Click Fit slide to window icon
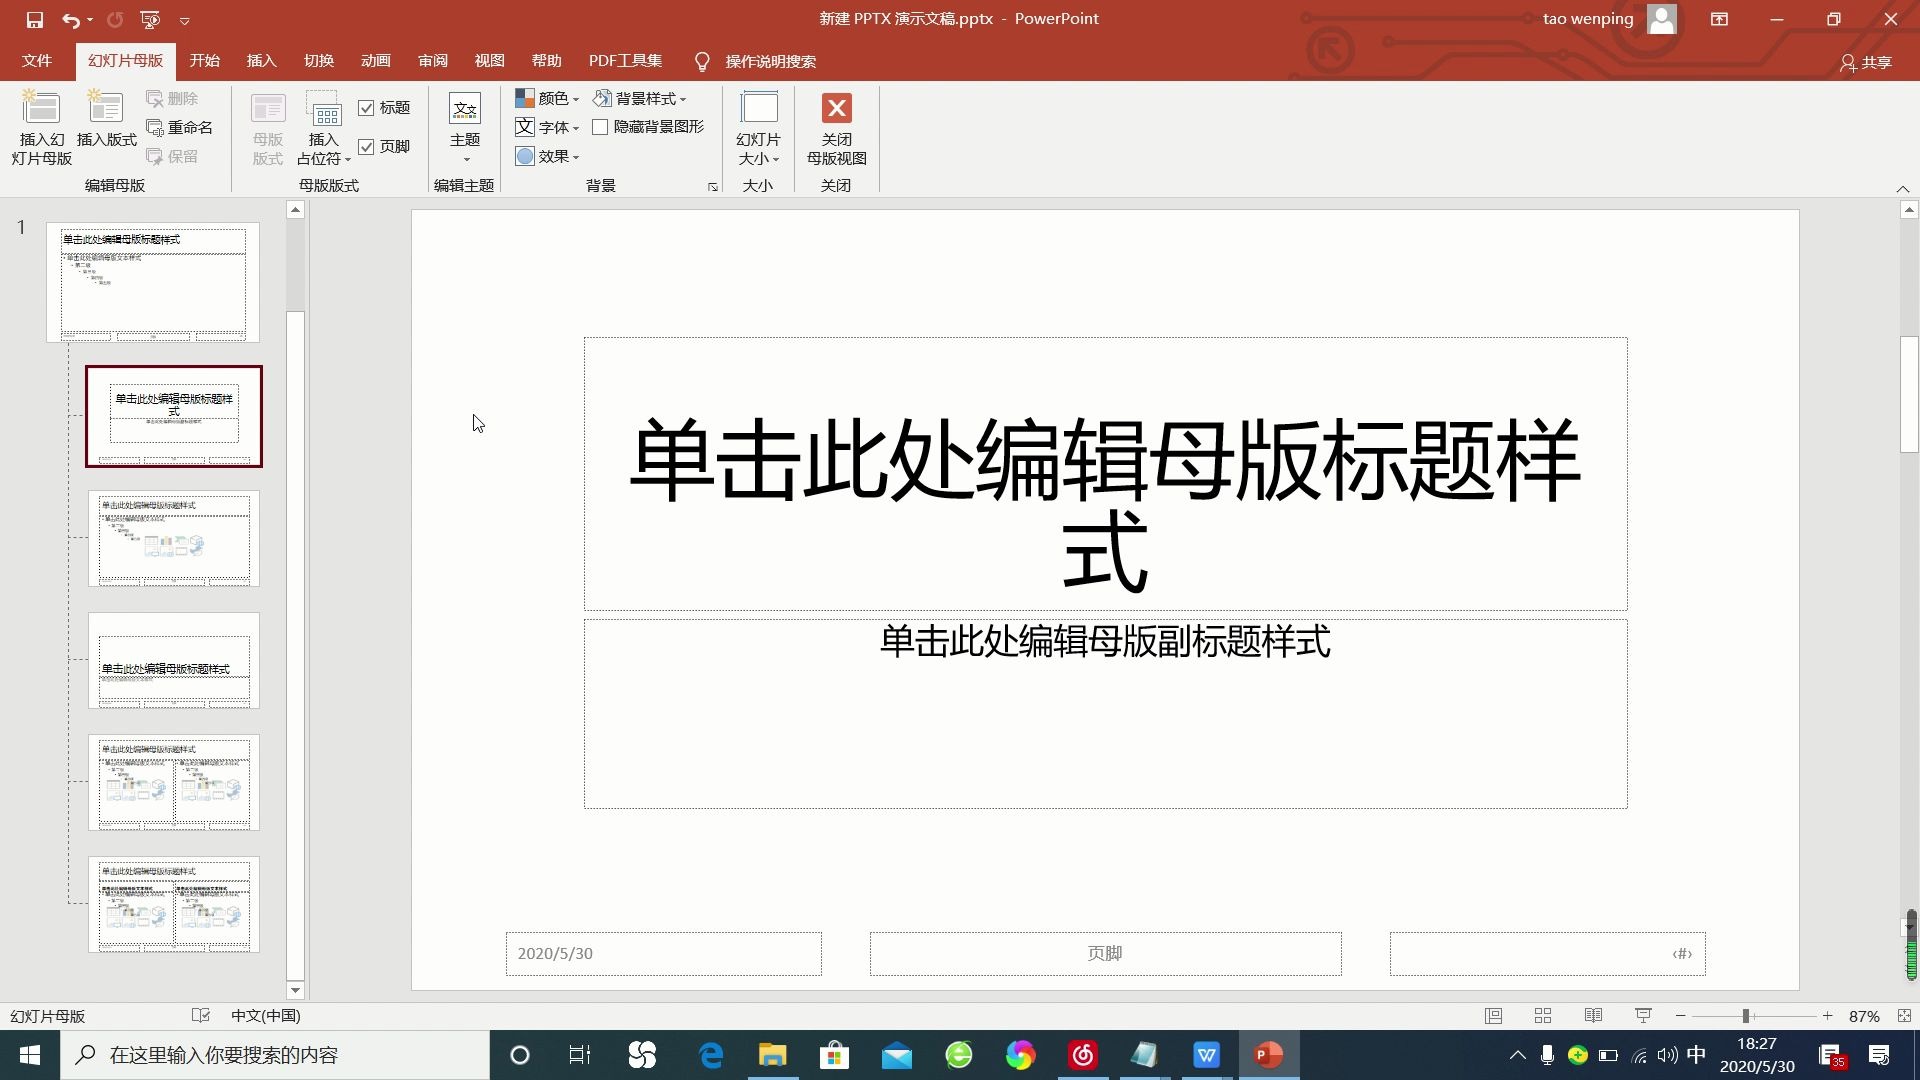The width and height of the screenshot is (1920, 1080). (1904, 1016)
